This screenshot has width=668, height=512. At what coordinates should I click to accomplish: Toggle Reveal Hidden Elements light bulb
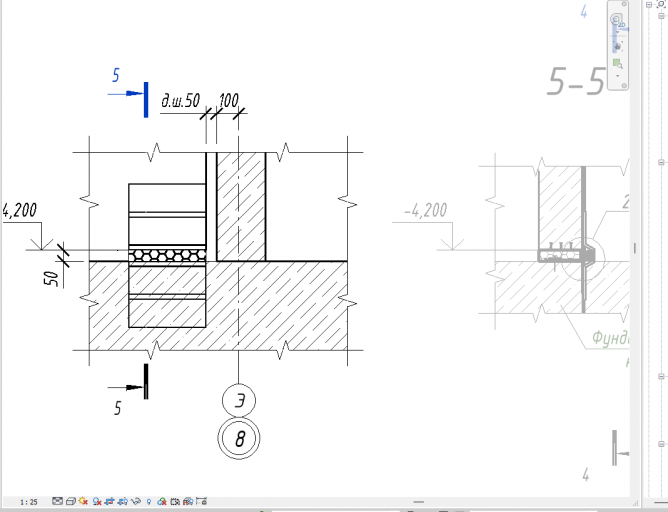(x=149, y=502)
